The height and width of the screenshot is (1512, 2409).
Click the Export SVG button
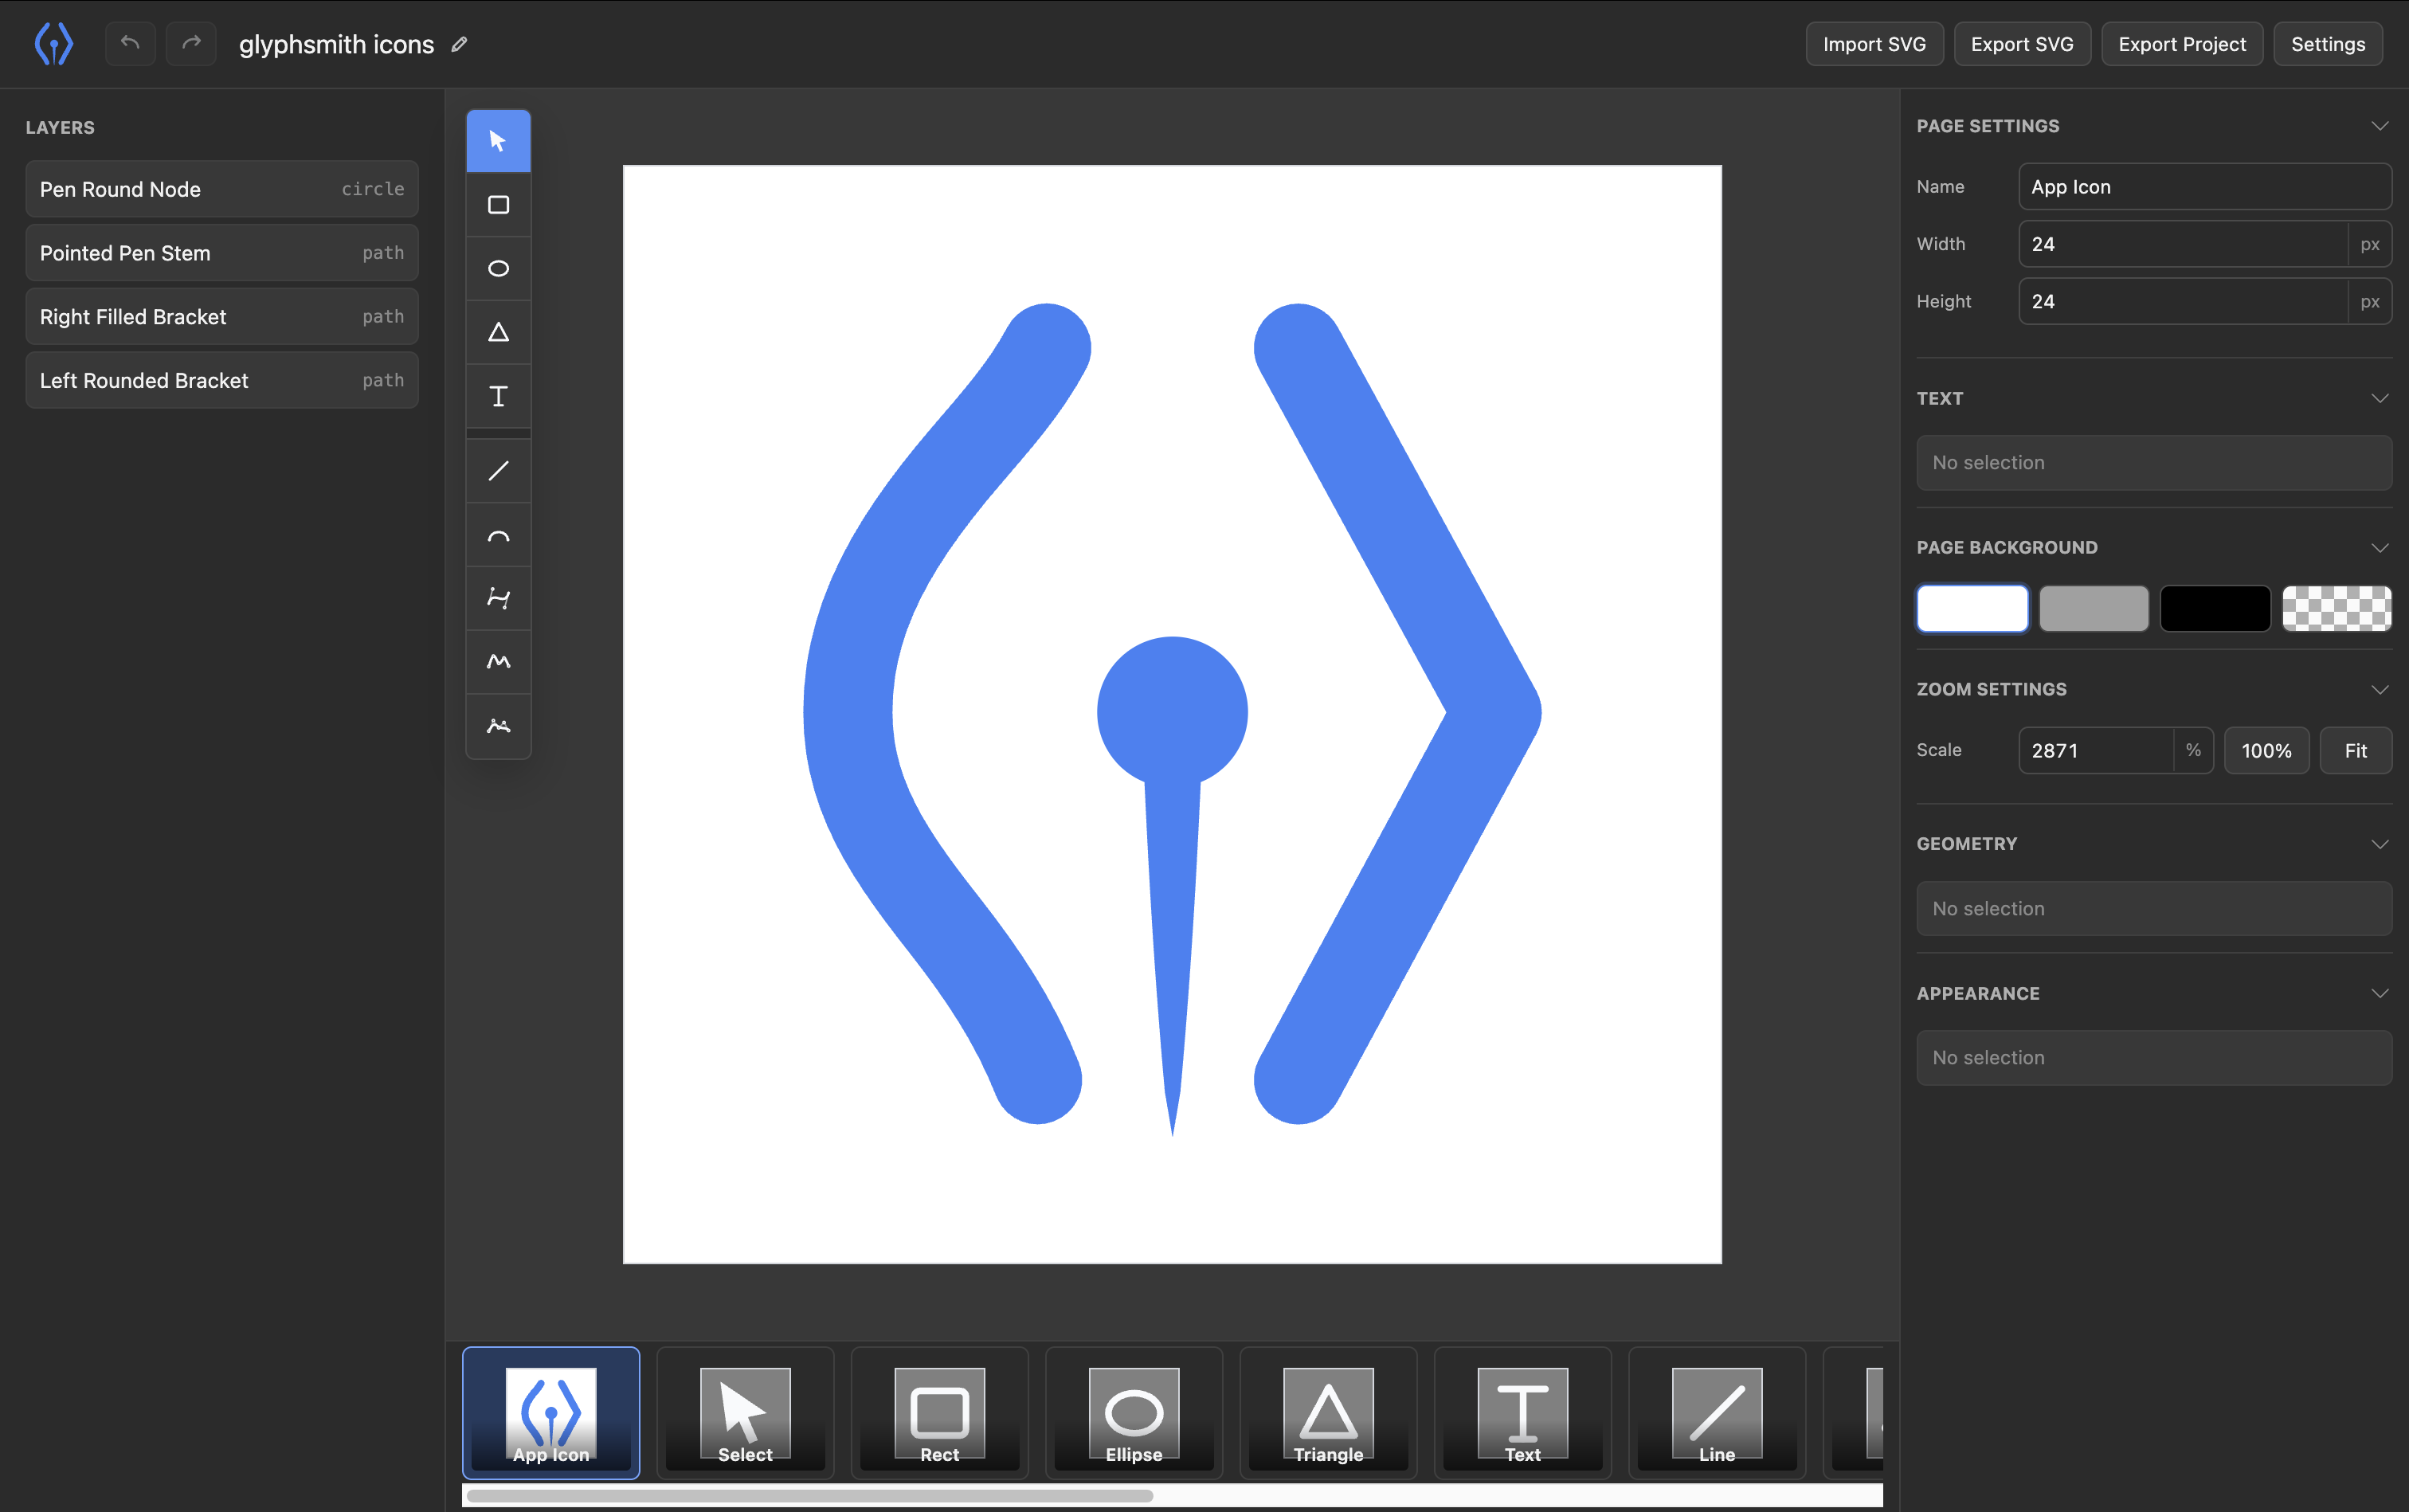(x=2022, y=44)
